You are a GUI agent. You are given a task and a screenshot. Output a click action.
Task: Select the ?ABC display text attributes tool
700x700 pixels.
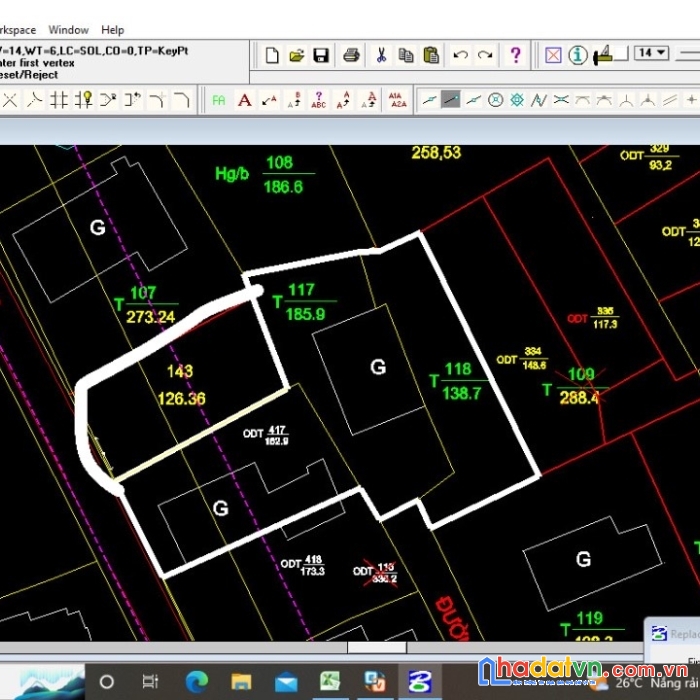click(319, 100)
